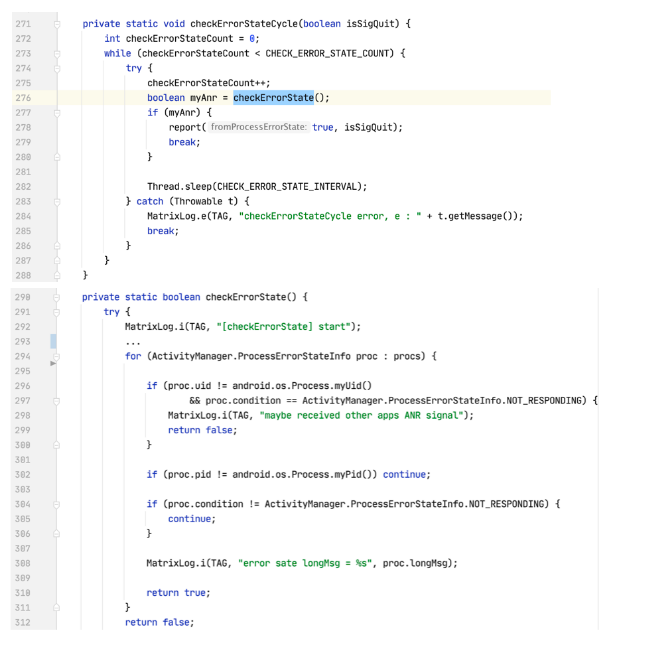
Task: Click fold end marker at line 306
Action: 57,534
